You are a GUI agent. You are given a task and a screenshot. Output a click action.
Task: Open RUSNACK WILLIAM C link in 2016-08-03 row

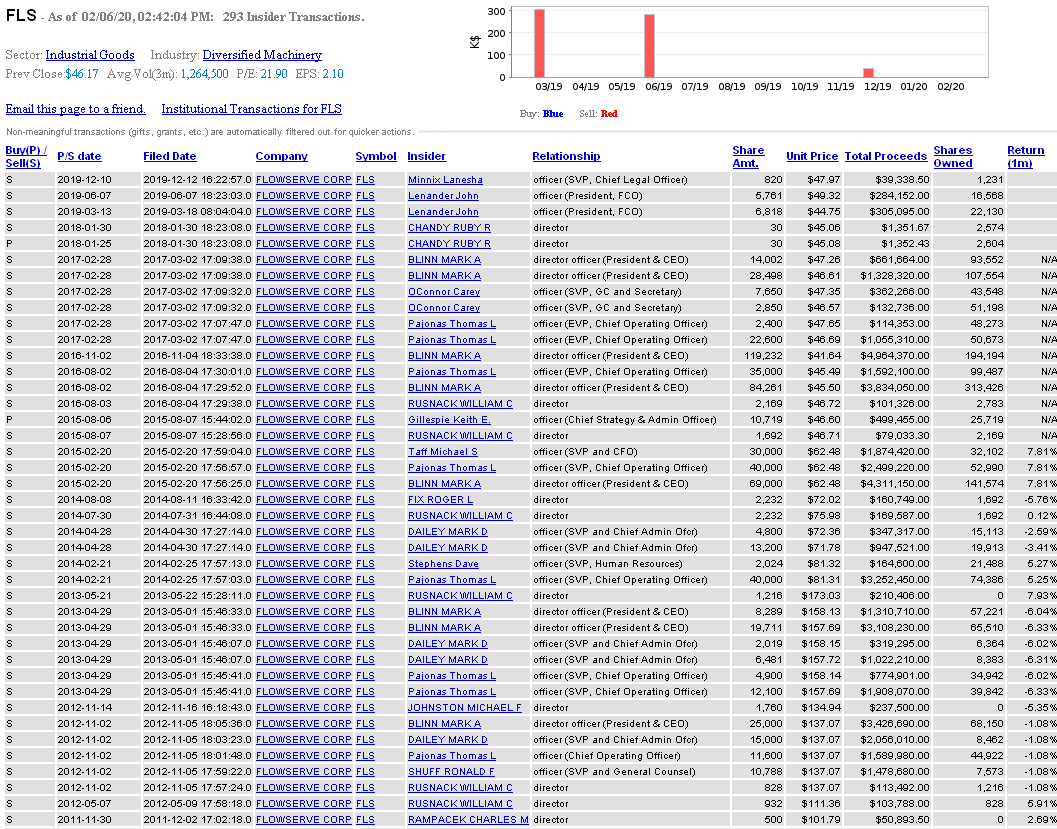460,404
